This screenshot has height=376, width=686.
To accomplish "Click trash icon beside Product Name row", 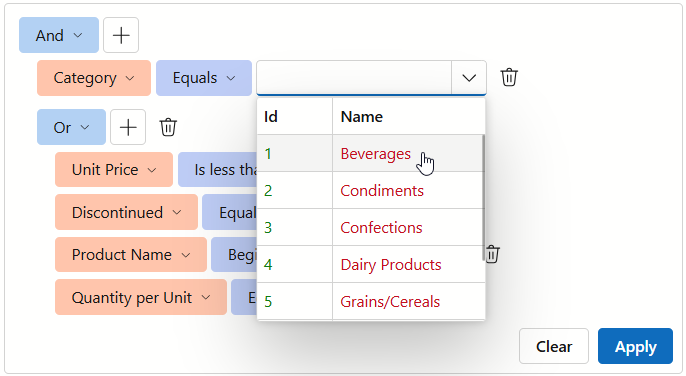I will tap(492, 254).
